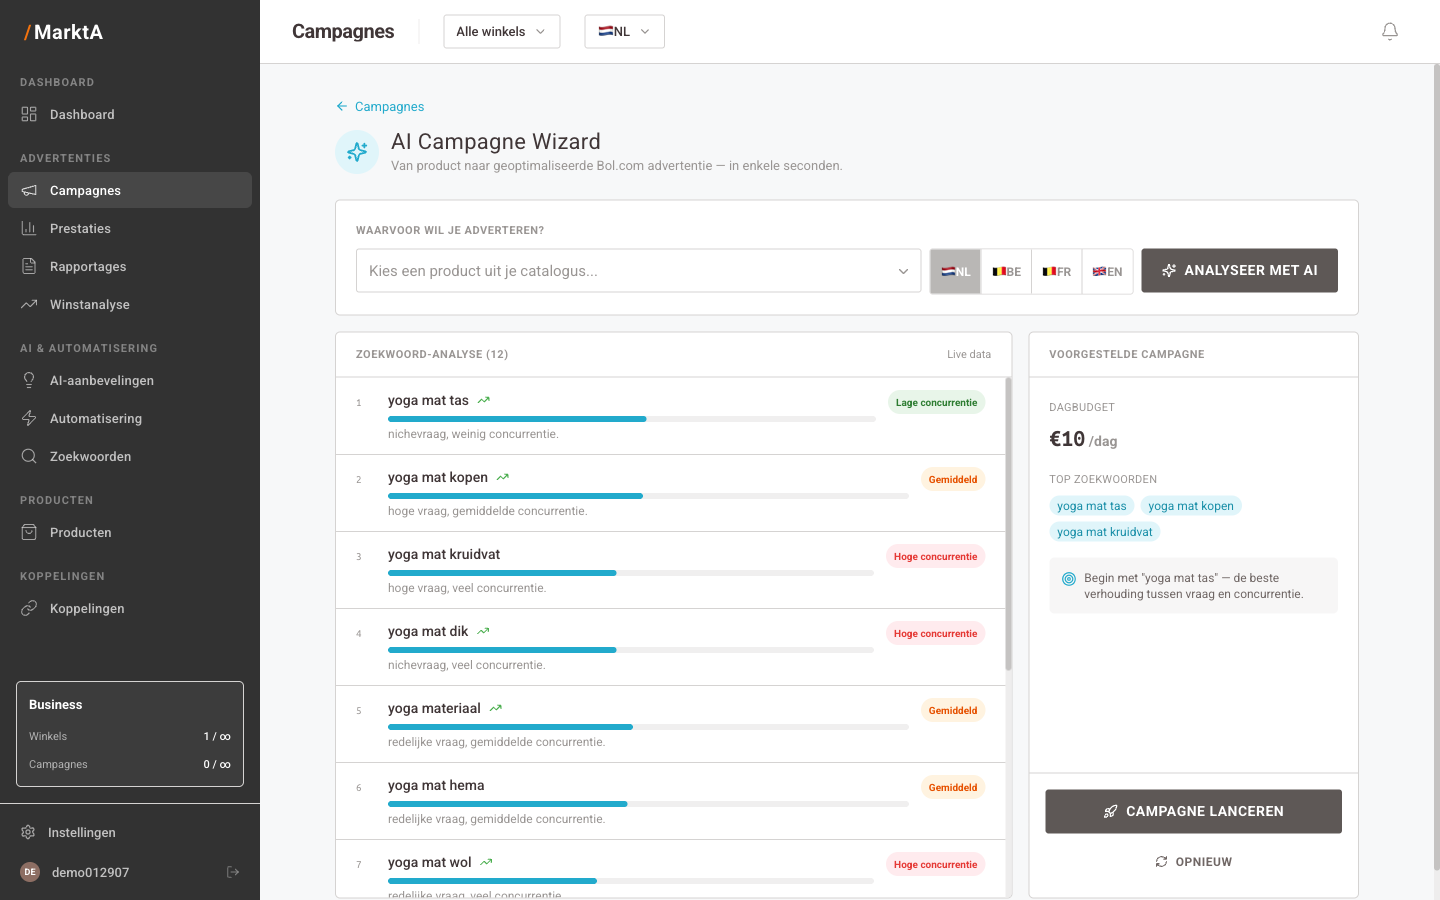
Task: Click the logout icon next to demo012907
Action: (x=233, y=872)
